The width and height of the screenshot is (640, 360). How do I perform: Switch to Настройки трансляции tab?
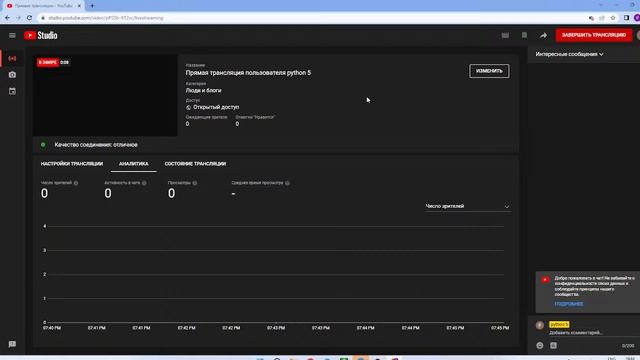point(72,164)
